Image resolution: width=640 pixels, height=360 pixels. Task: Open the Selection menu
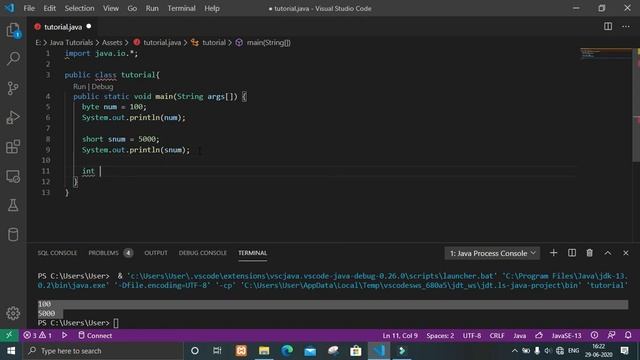coord(79,8)
